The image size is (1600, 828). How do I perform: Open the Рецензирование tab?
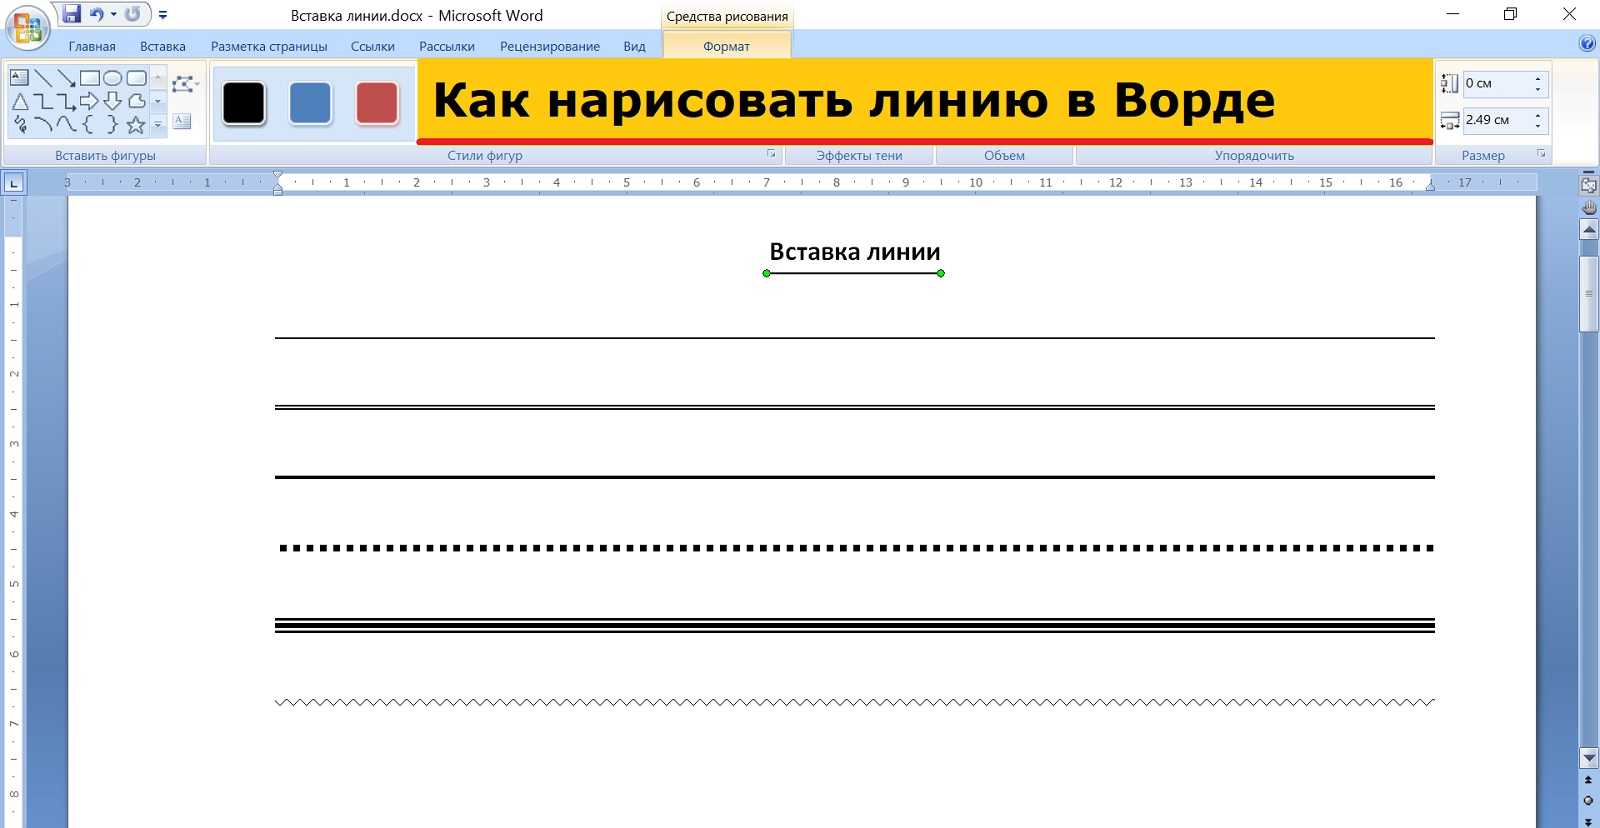coord(550,46)
